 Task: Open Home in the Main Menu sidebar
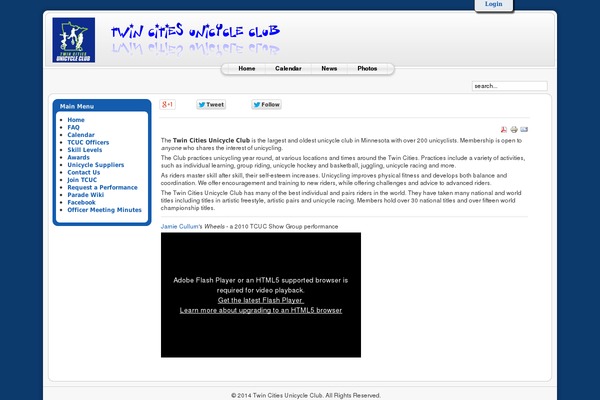click(76, 120)
